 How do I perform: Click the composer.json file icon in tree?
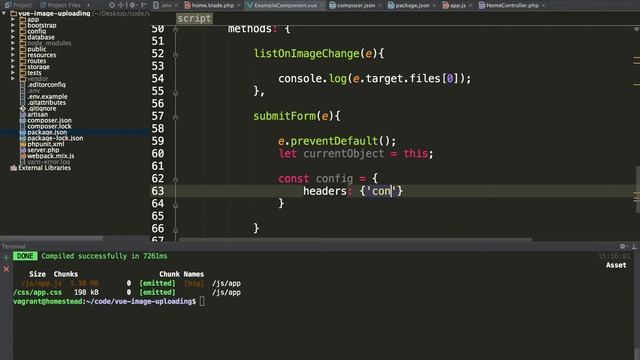click(23, 120)
